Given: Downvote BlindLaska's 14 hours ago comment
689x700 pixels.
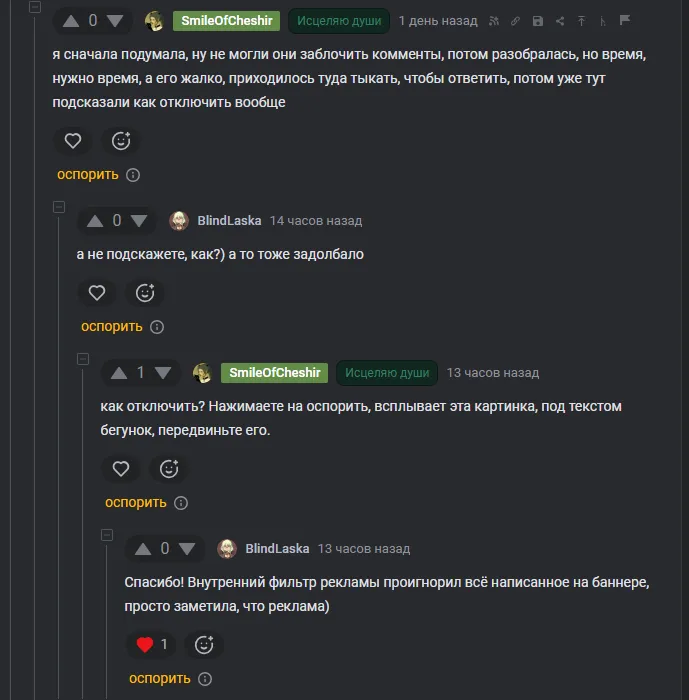Looking at the screenshot, I should coord(139,221).
